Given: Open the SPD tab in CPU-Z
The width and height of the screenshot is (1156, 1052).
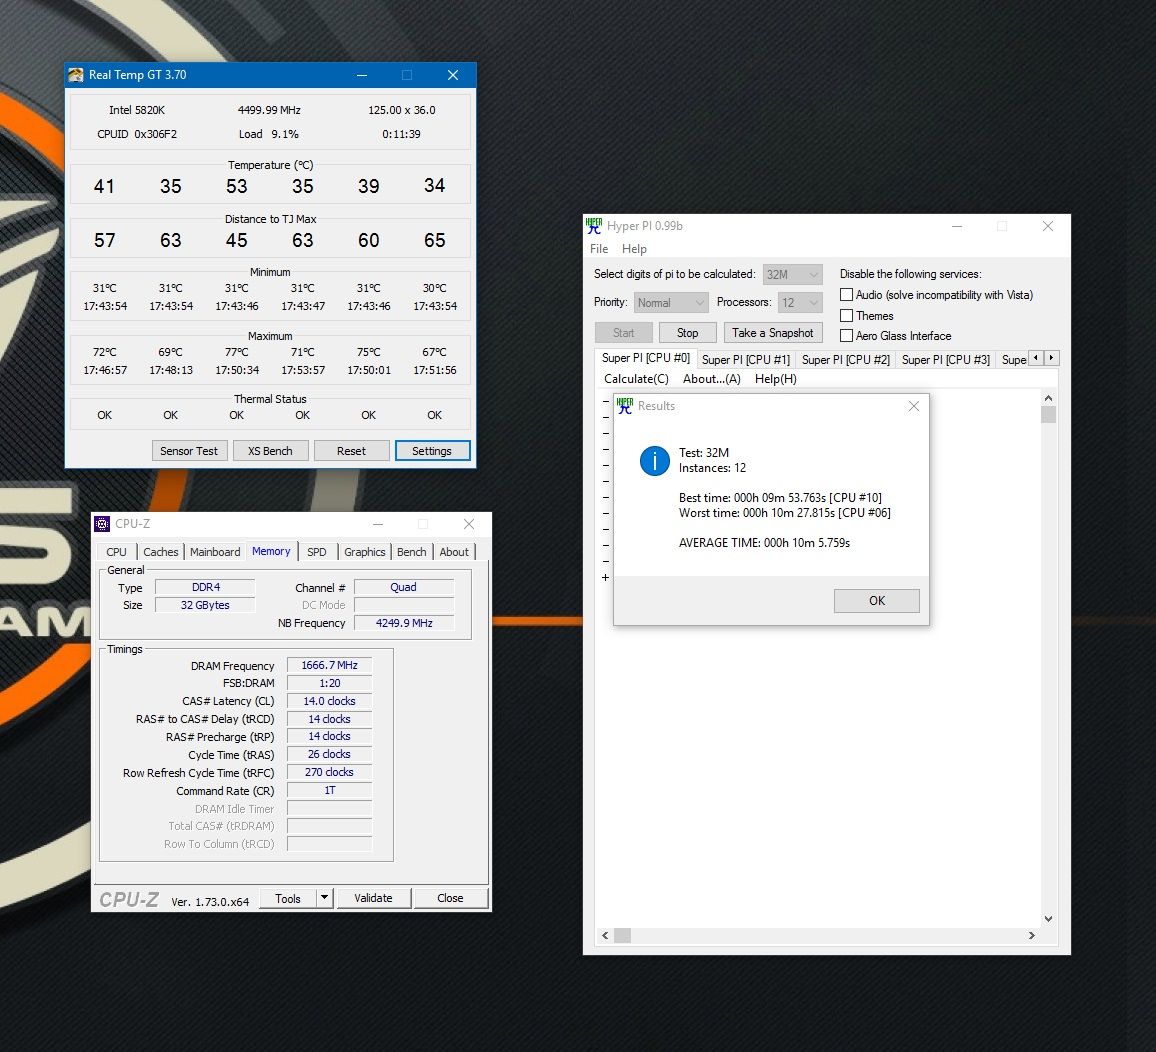Looking at the screenshot, I should (317, 552).
